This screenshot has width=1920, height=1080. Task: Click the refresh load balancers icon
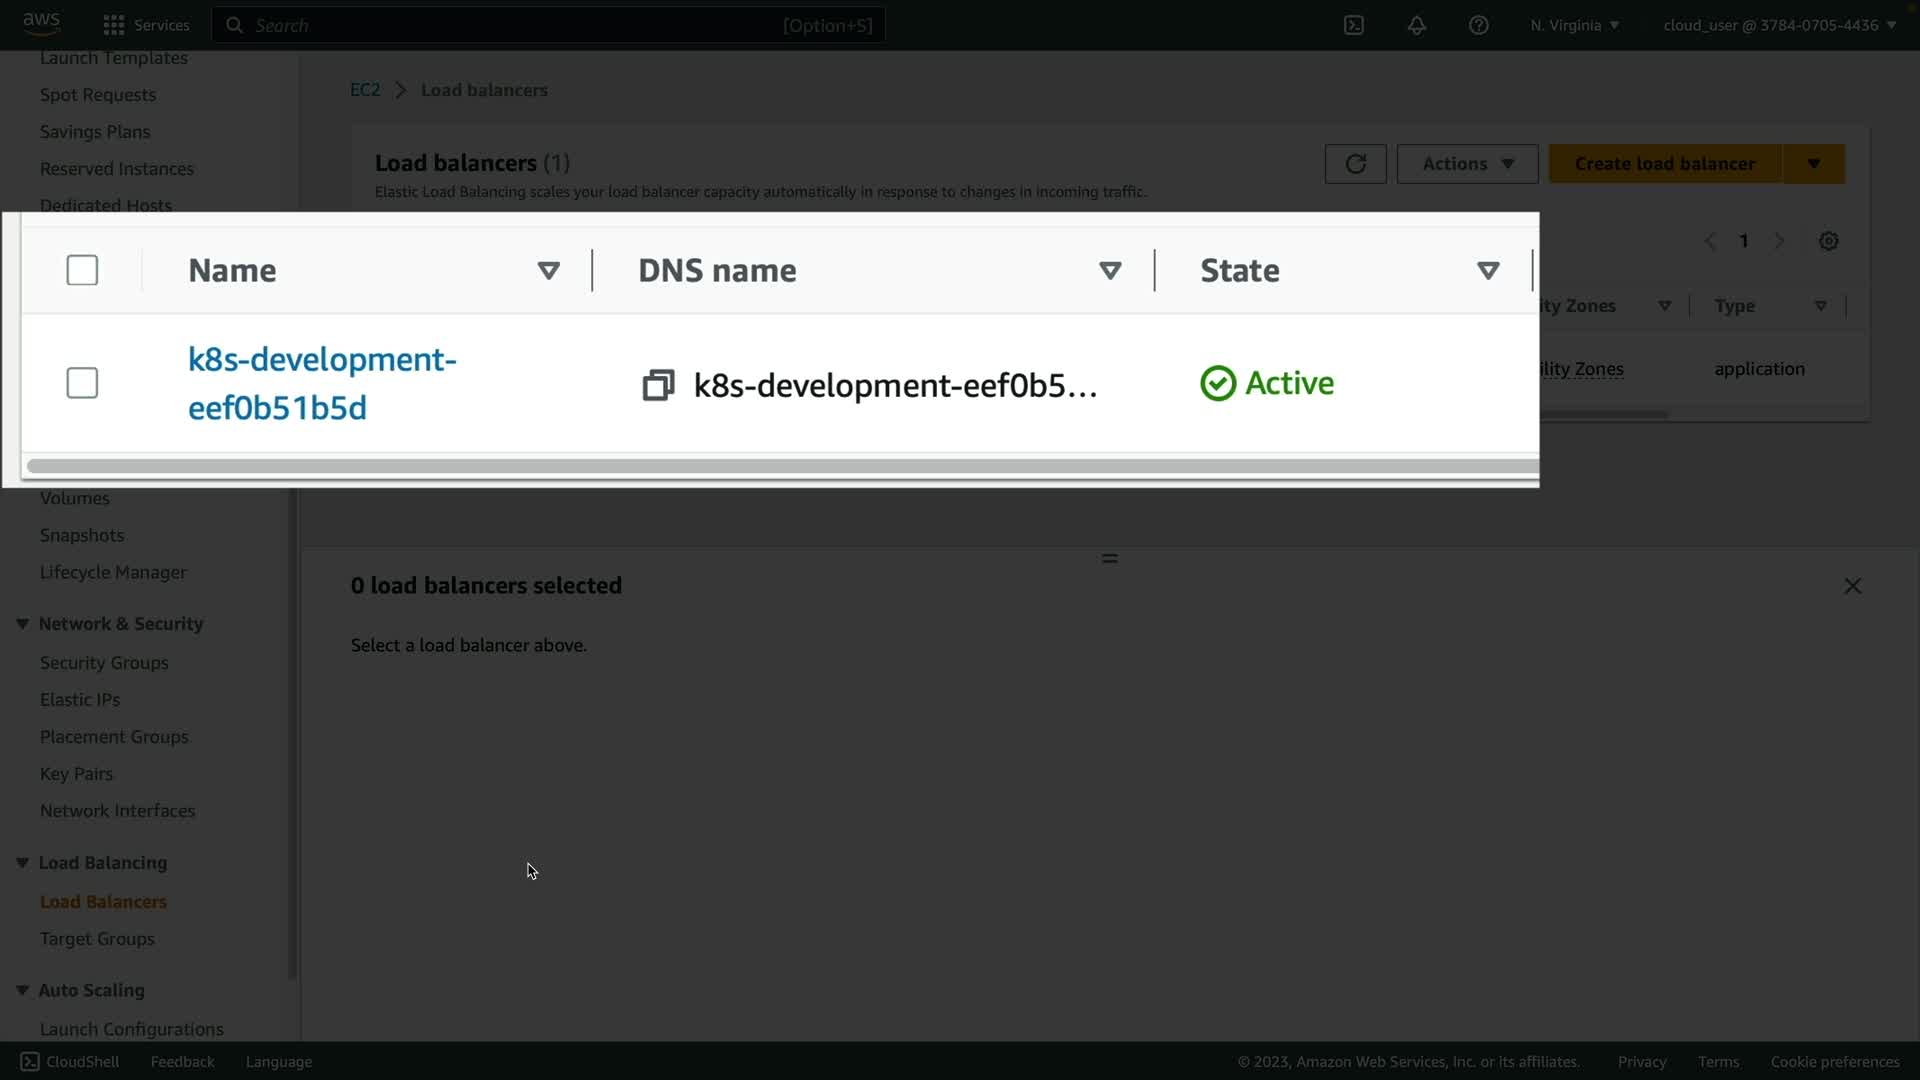(1355, 164)
